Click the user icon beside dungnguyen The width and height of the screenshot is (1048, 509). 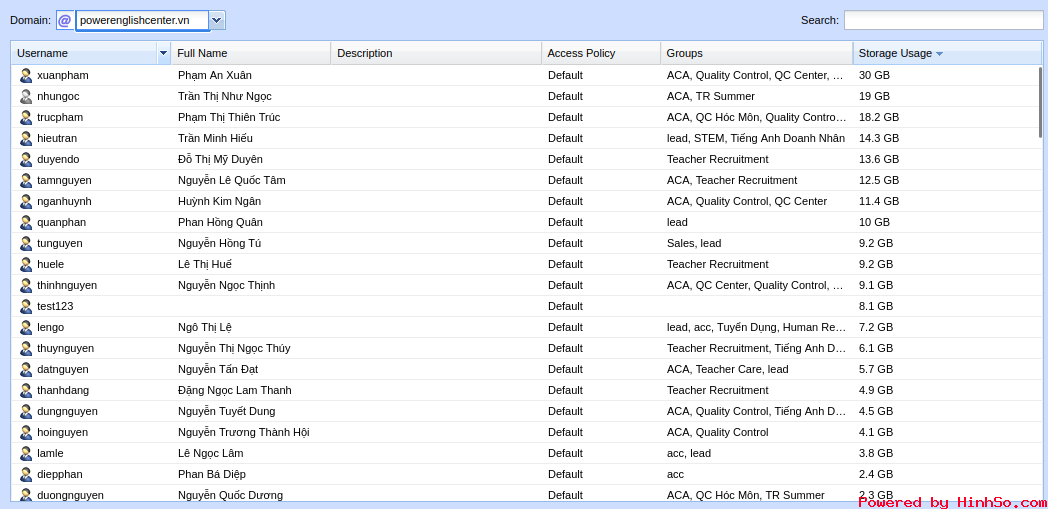tap(26, 411)
